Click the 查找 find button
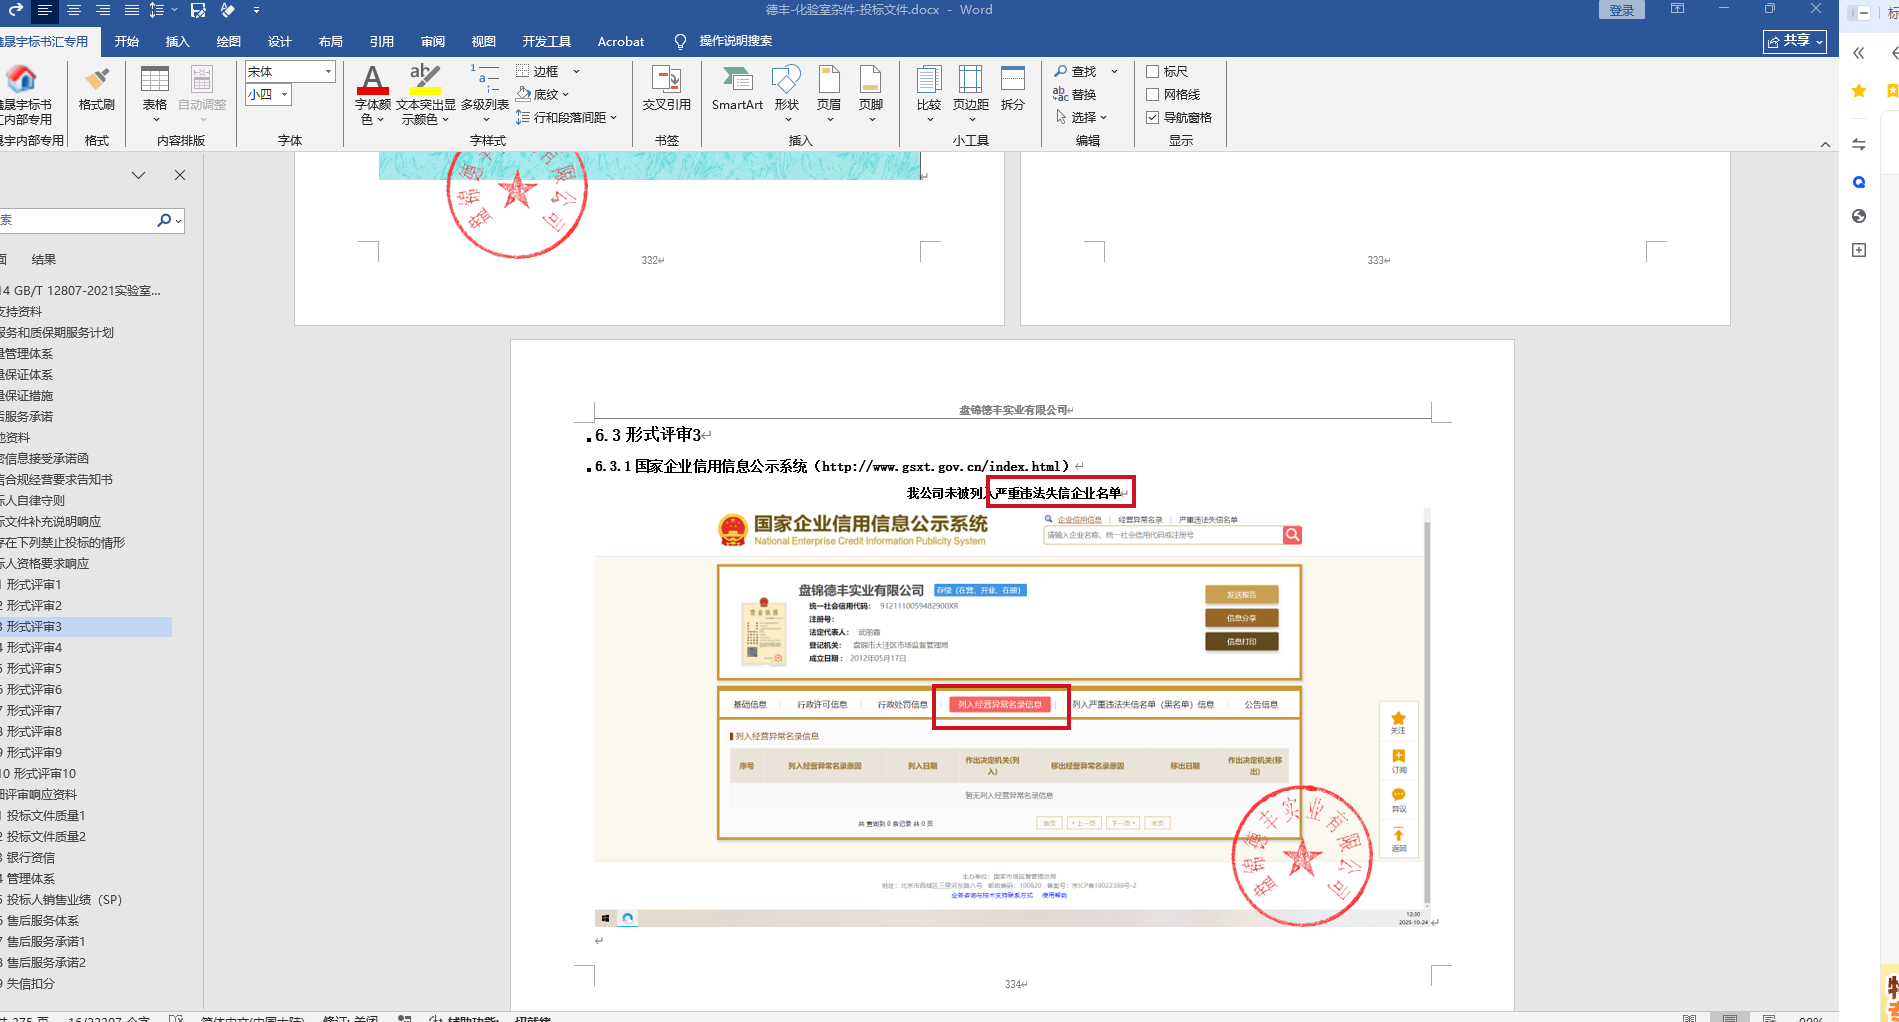Screen dimensions: 1899x1022 [1076, 71]
